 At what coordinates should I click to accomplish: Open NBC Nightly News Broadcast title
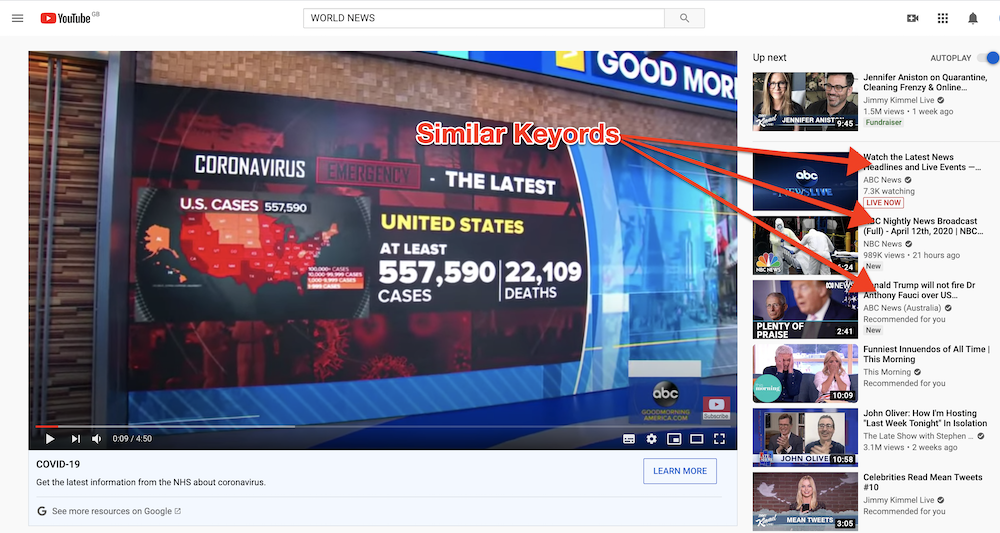click(x=923, y=226)
